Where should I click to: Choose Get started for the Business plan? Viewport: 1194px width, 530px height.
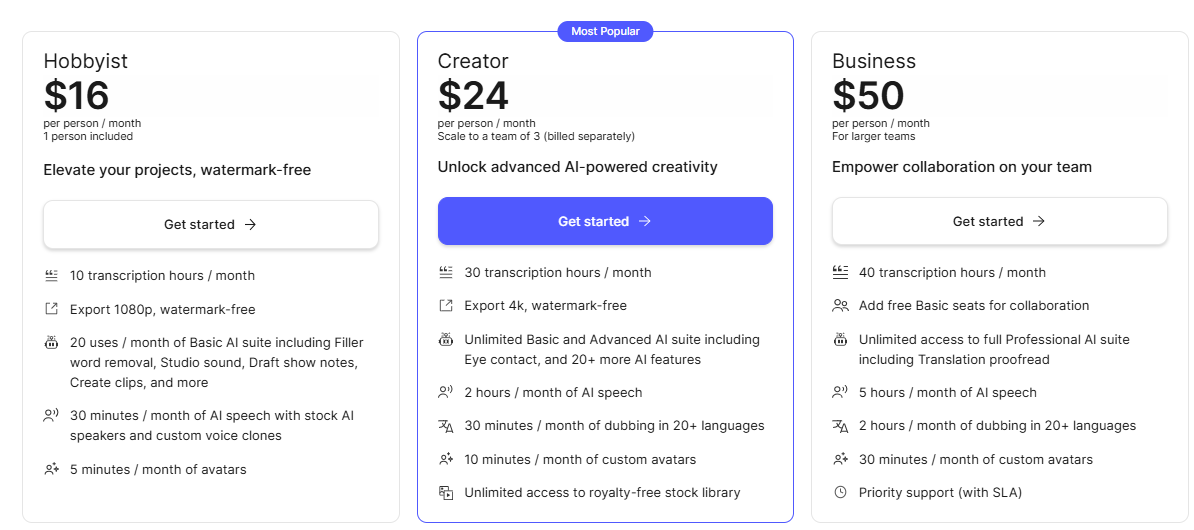coord(999,221)
